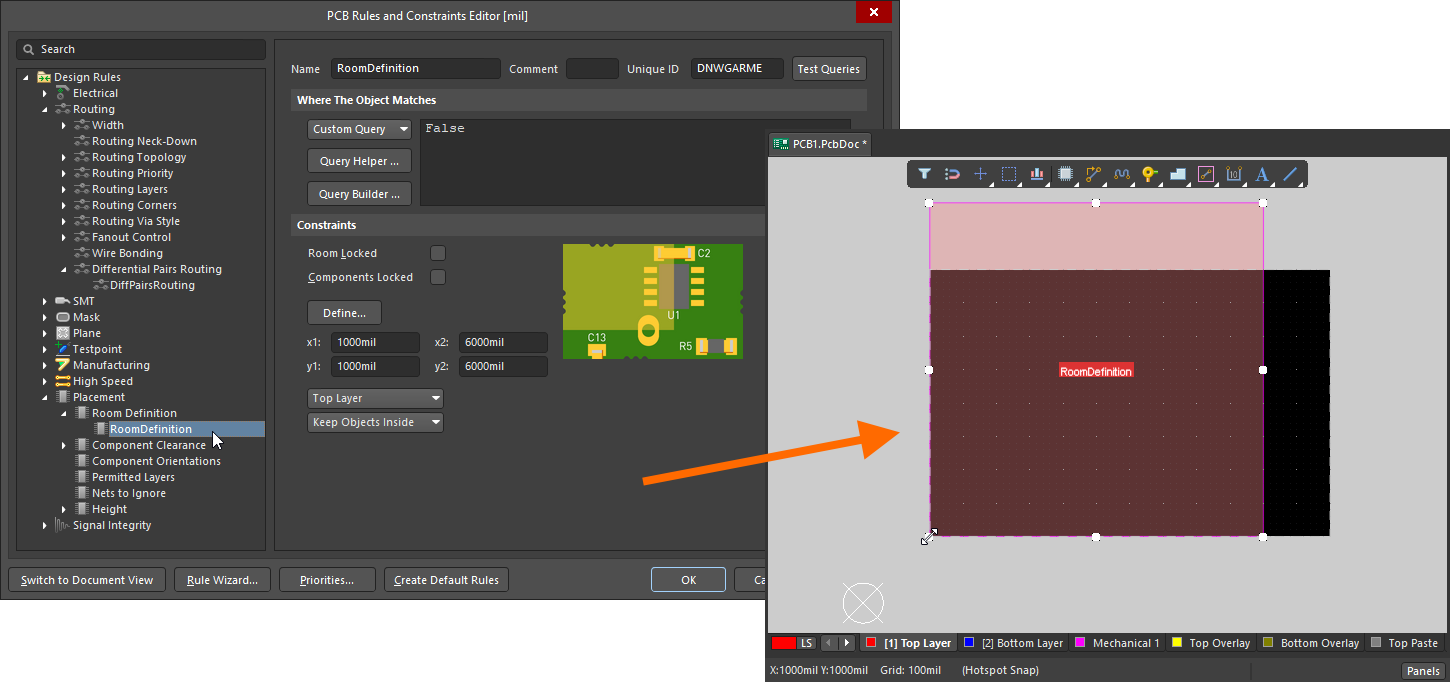This screenshot has width=1450, height=682.
Task: Open rule Priorities dialog
Action: (327, 580)
